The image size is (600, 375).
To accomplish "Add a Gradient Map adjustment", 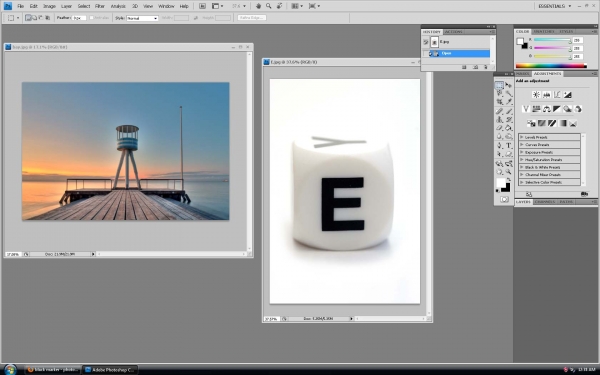I will (562, 123).
